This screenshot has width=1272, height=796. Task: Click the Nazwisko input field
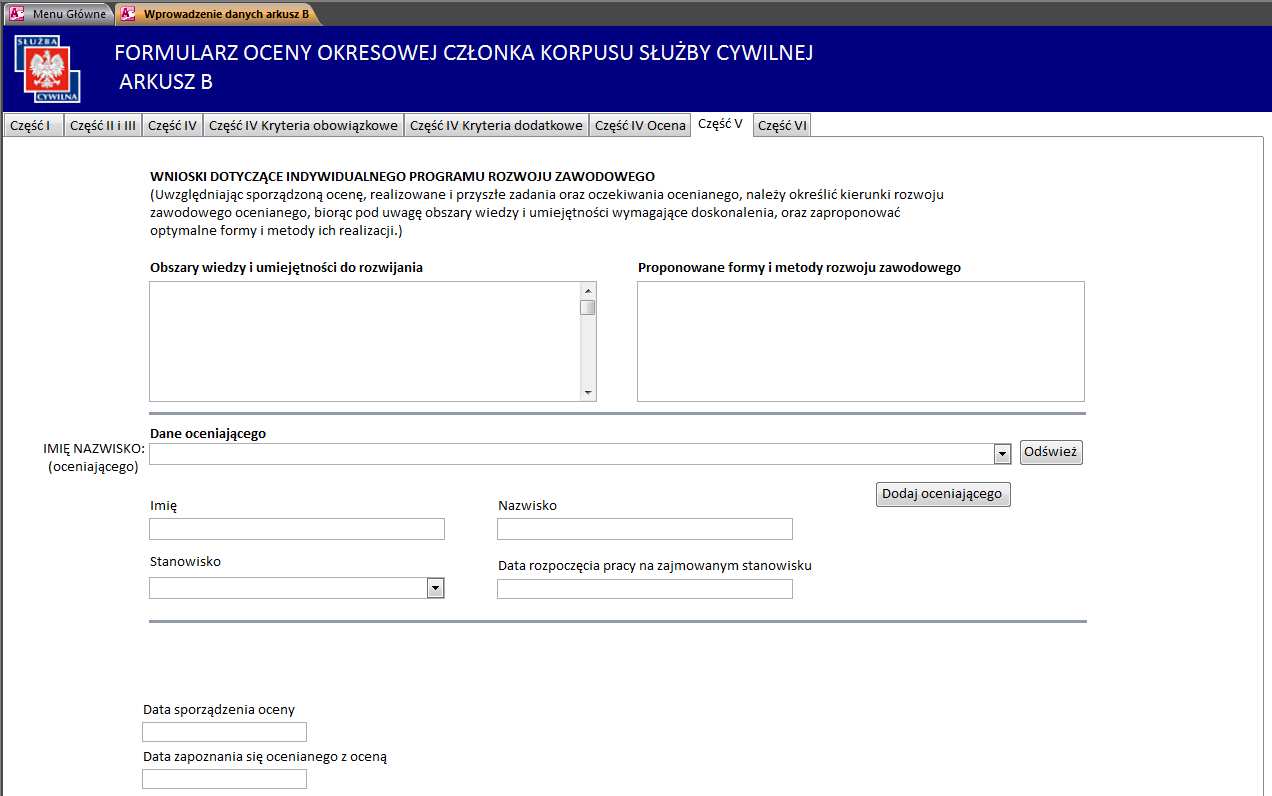645,529
